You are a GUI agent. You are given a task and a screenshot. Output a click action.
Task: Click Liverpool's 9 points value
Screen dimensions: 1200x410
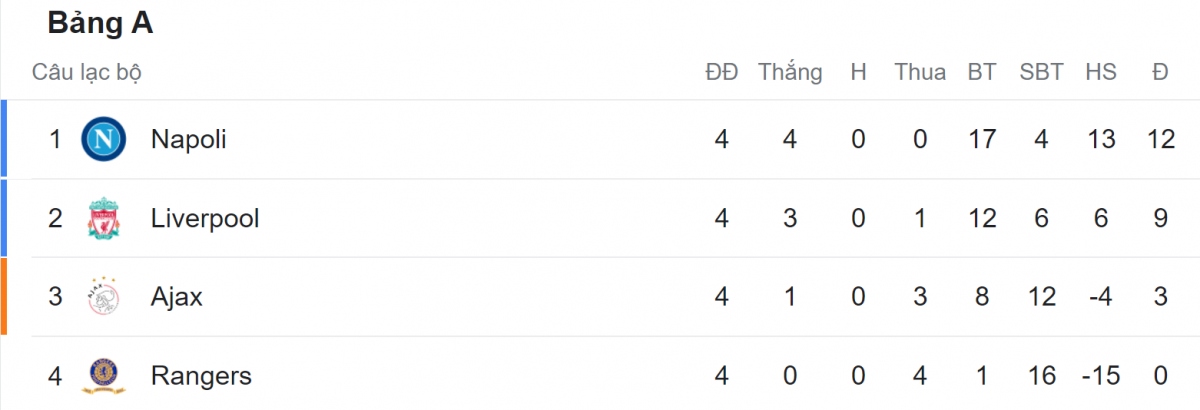pos(1161,218)
